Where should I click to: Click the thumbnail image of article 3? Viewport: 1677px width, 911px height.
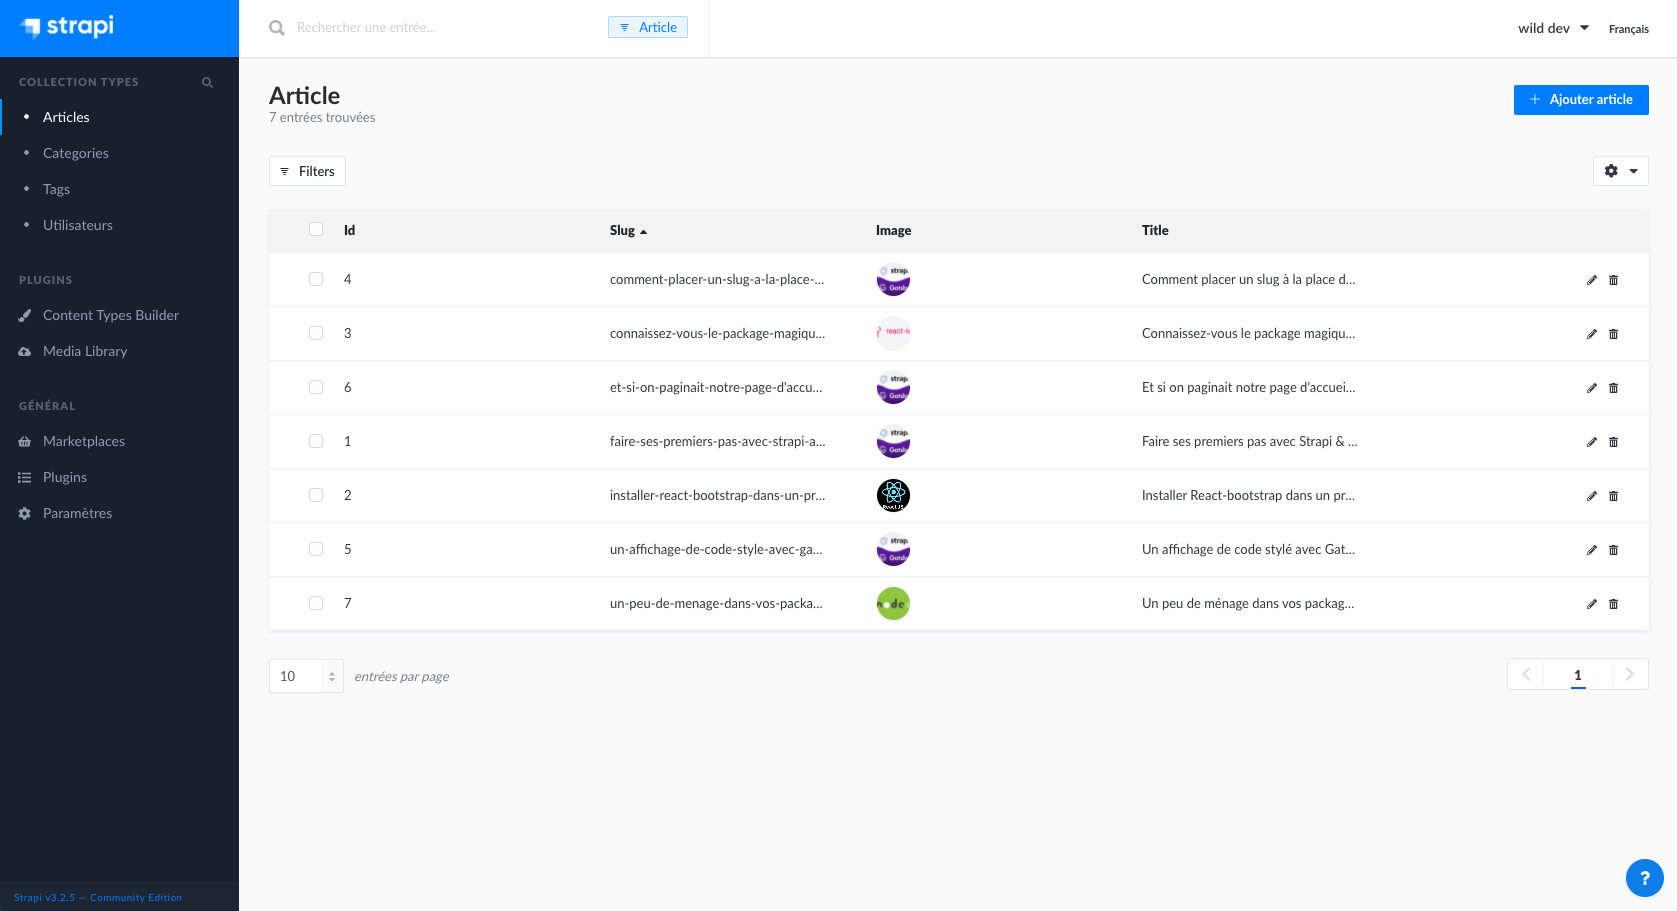893,333
